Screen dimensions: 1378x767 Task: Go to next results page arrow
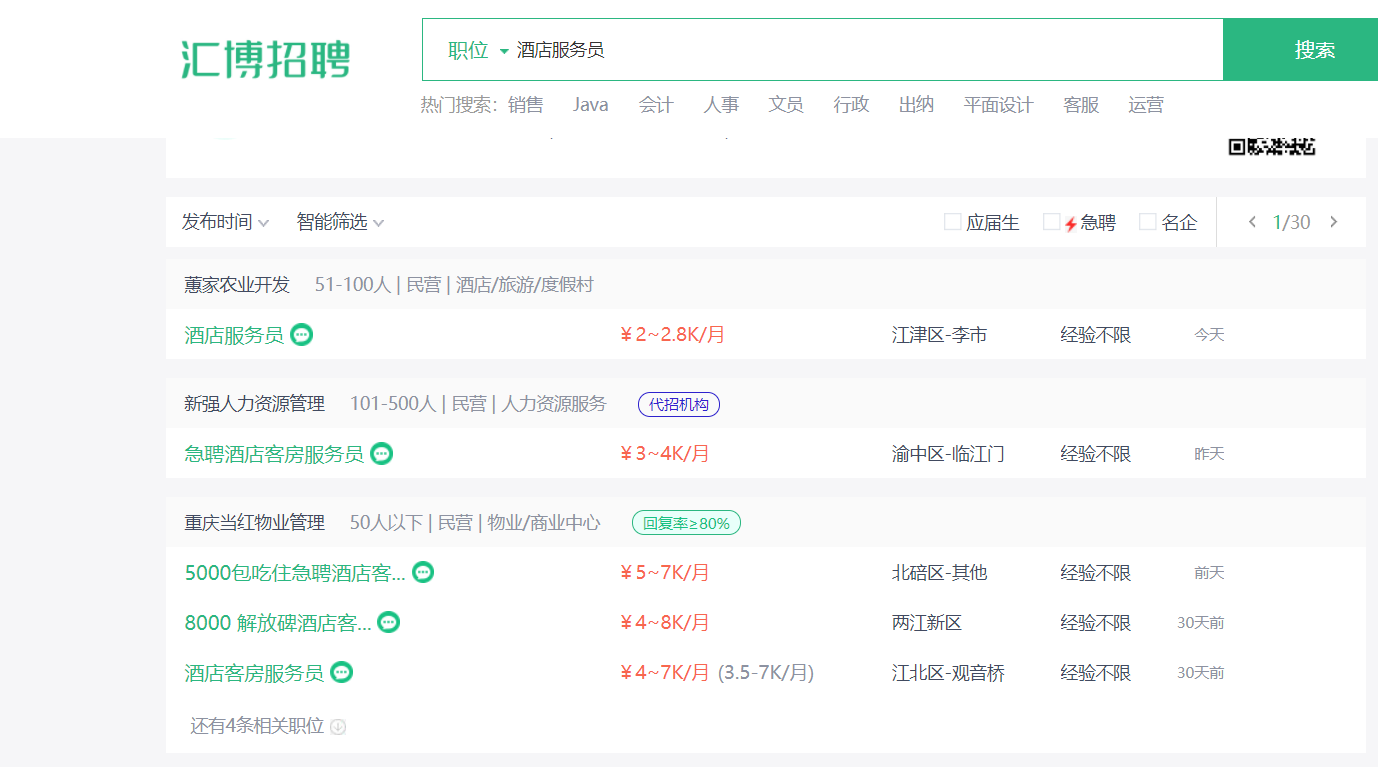point(1333,222)
